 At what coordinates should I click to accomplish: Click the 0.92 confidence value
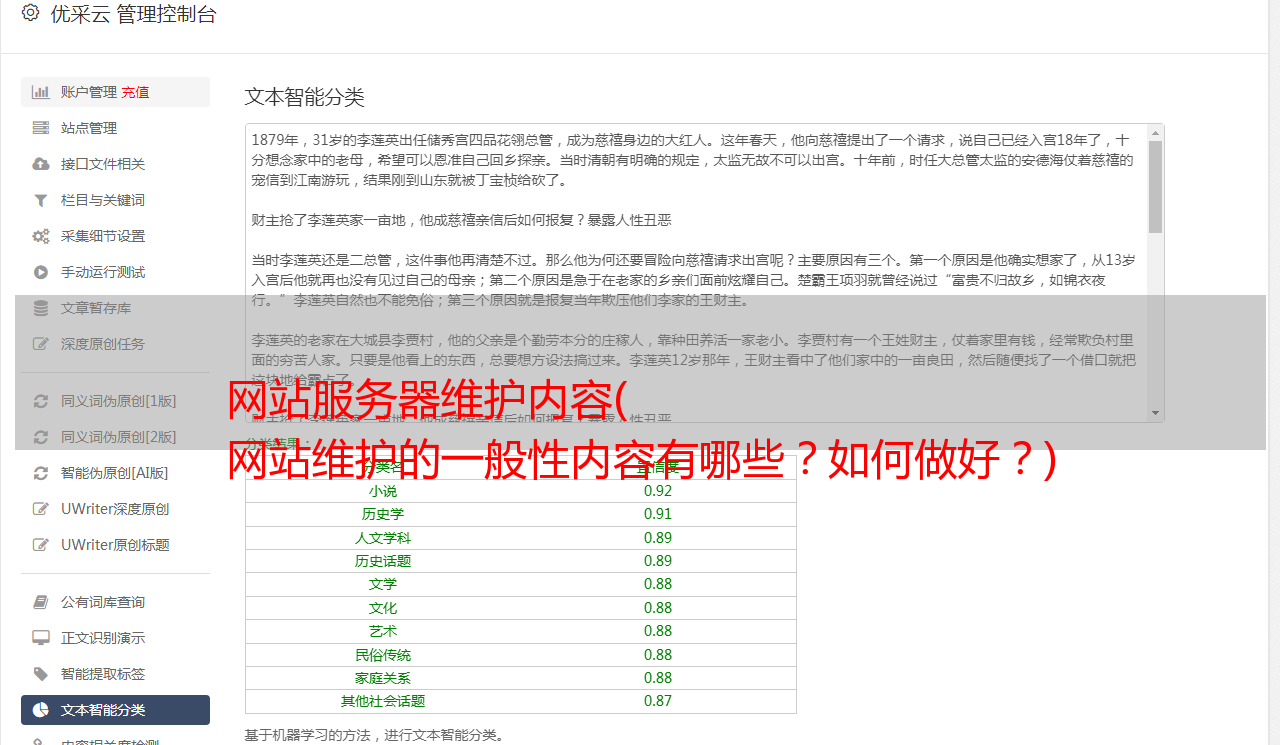click(658, 491)
